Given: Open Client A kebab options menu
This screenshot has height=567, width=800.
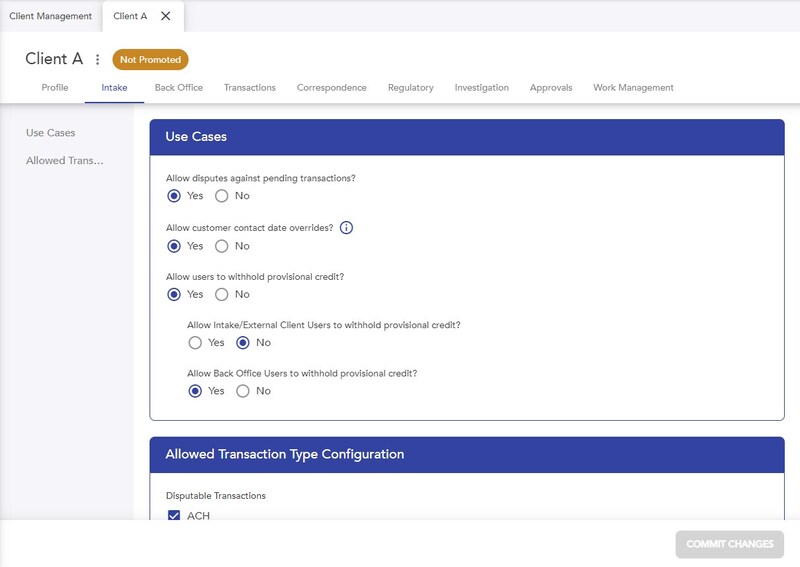Looking at the screenshot, I should 97,60.
